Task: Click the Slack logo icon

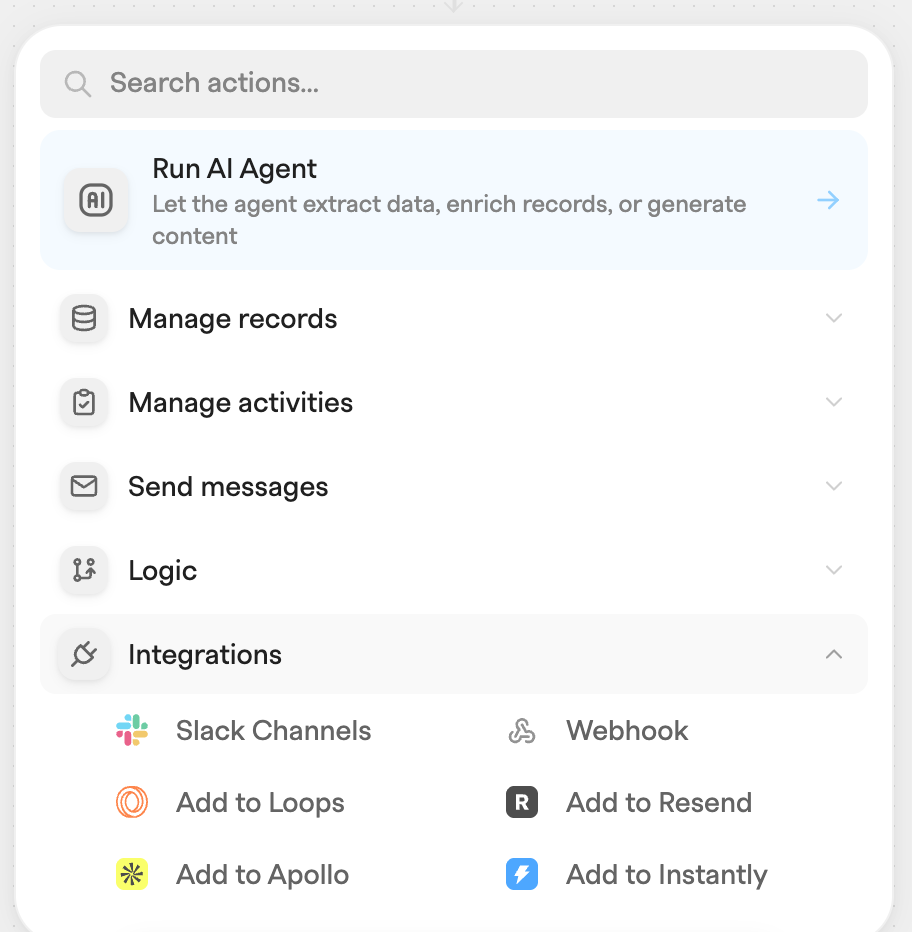Action: tap(132, 731)
